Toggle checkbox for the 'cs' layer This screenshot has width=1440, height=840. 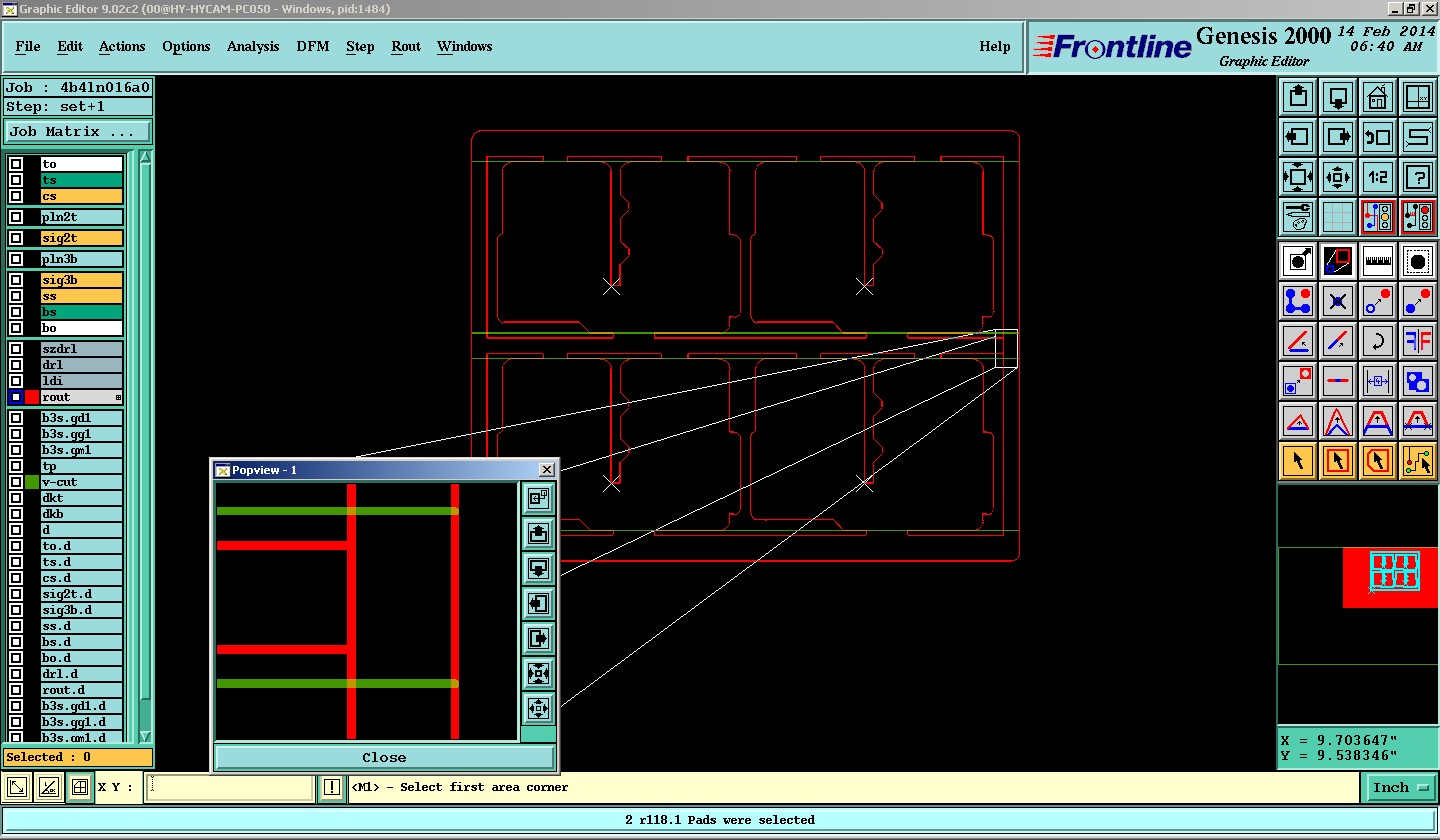click(16, 196)
